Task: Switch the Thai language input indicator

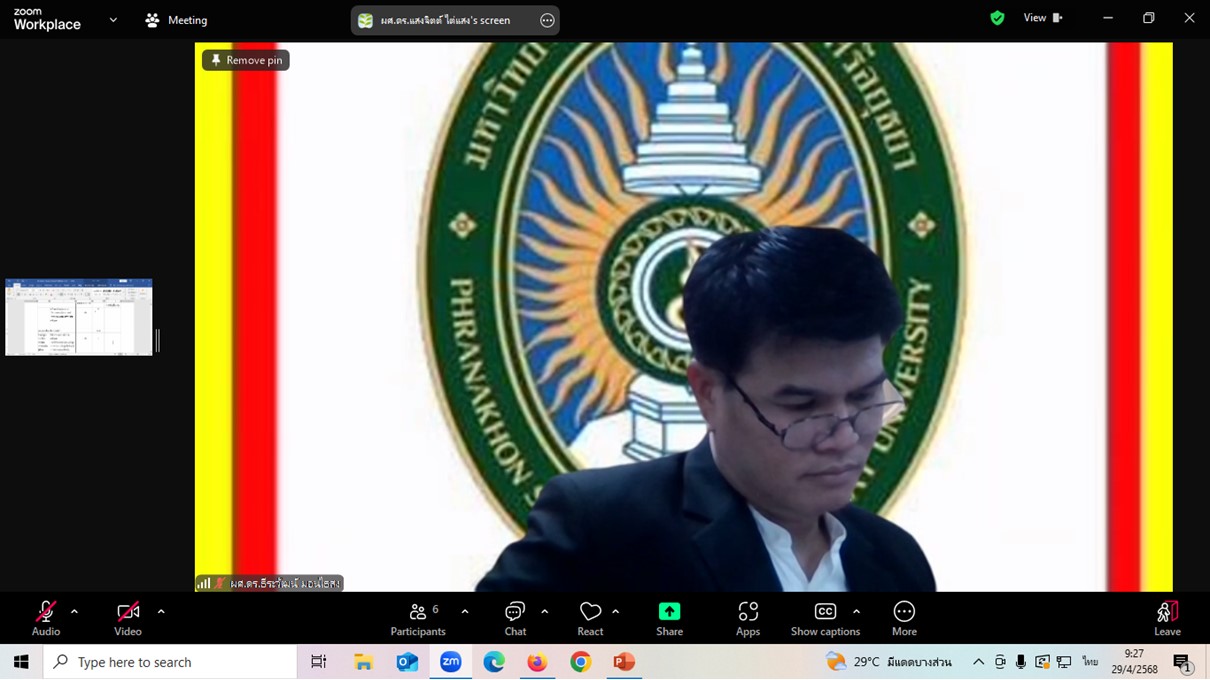Action: [1090, 662]
